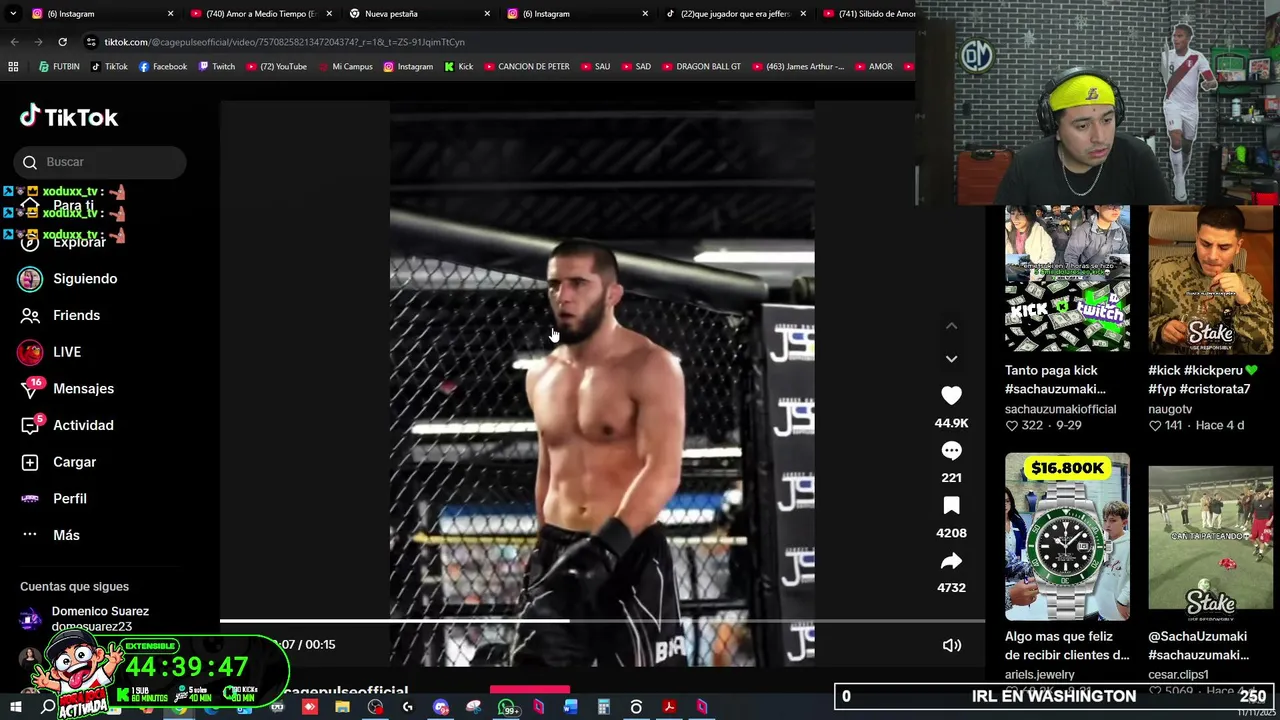This screenshot has height=720, width=1280.
Task: Click the video player to pause
Action: point(602,384)
